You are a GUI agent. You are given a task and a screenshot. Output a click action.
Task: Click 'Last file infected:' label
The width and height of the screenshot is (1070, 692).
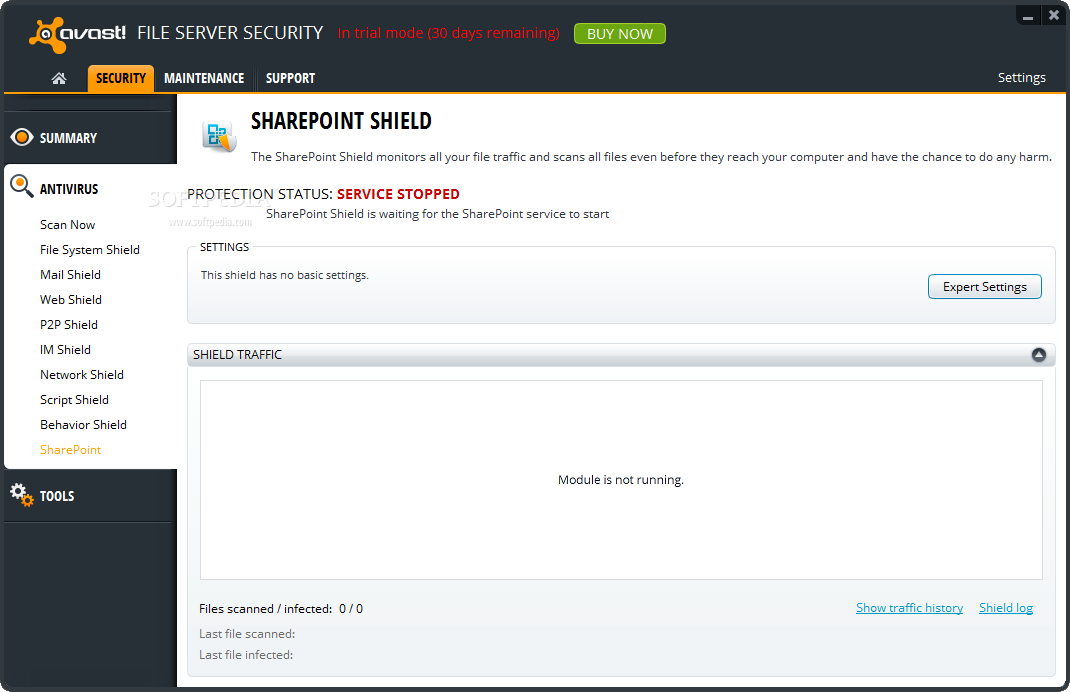(246, 655)
